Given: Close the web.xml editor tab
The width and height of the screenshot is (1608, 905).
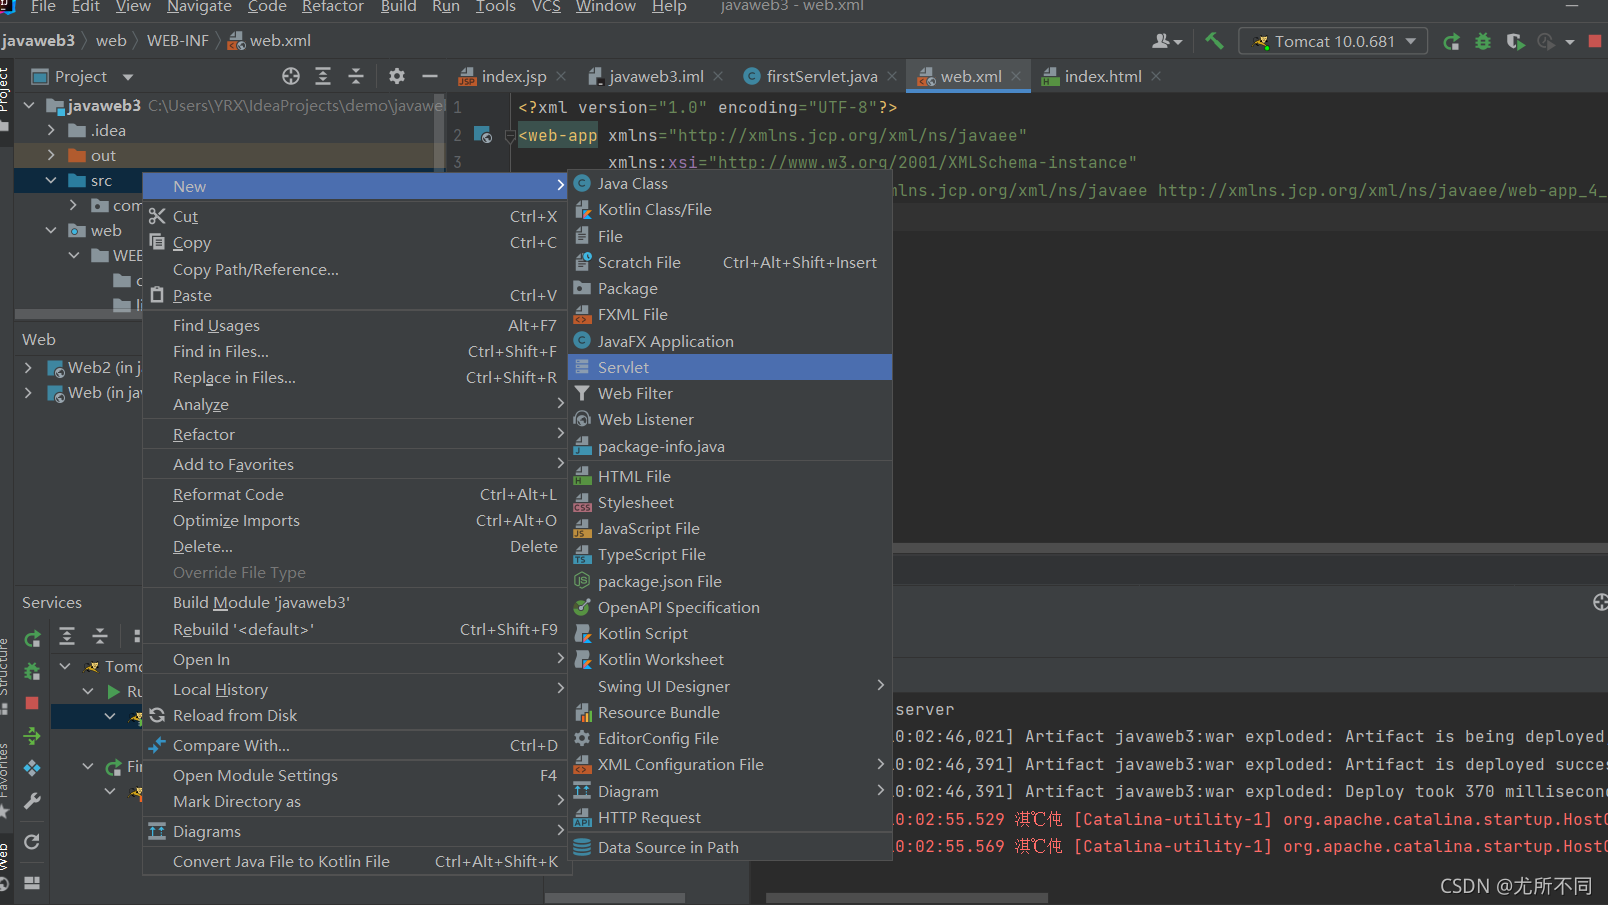Looking at the screenshot, I should (x=1016, y=76).
